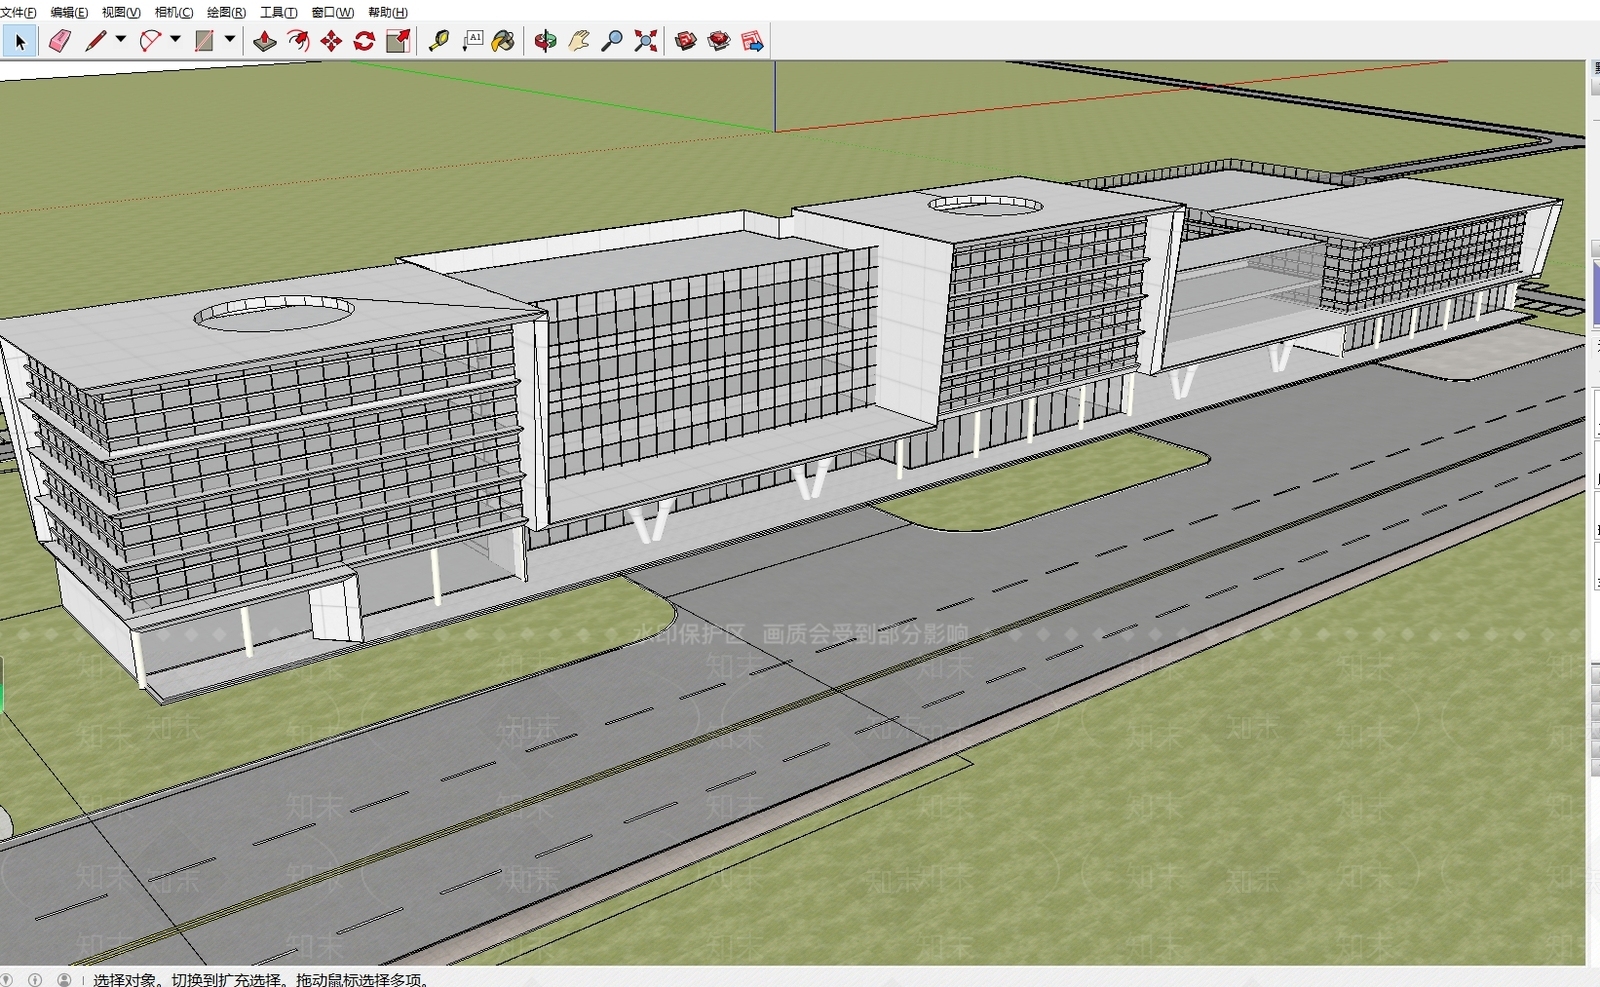Open the 窗口(W) menu
Image resolution: width=1600 pixels, height=987 pixels.
tap(333, 12)
